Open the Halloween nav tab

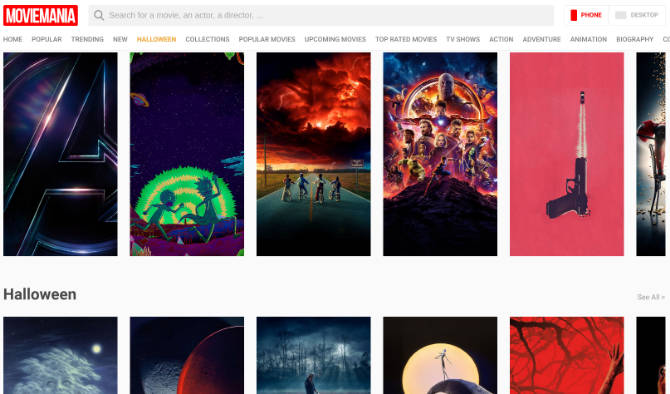click(x=156, y=39)
